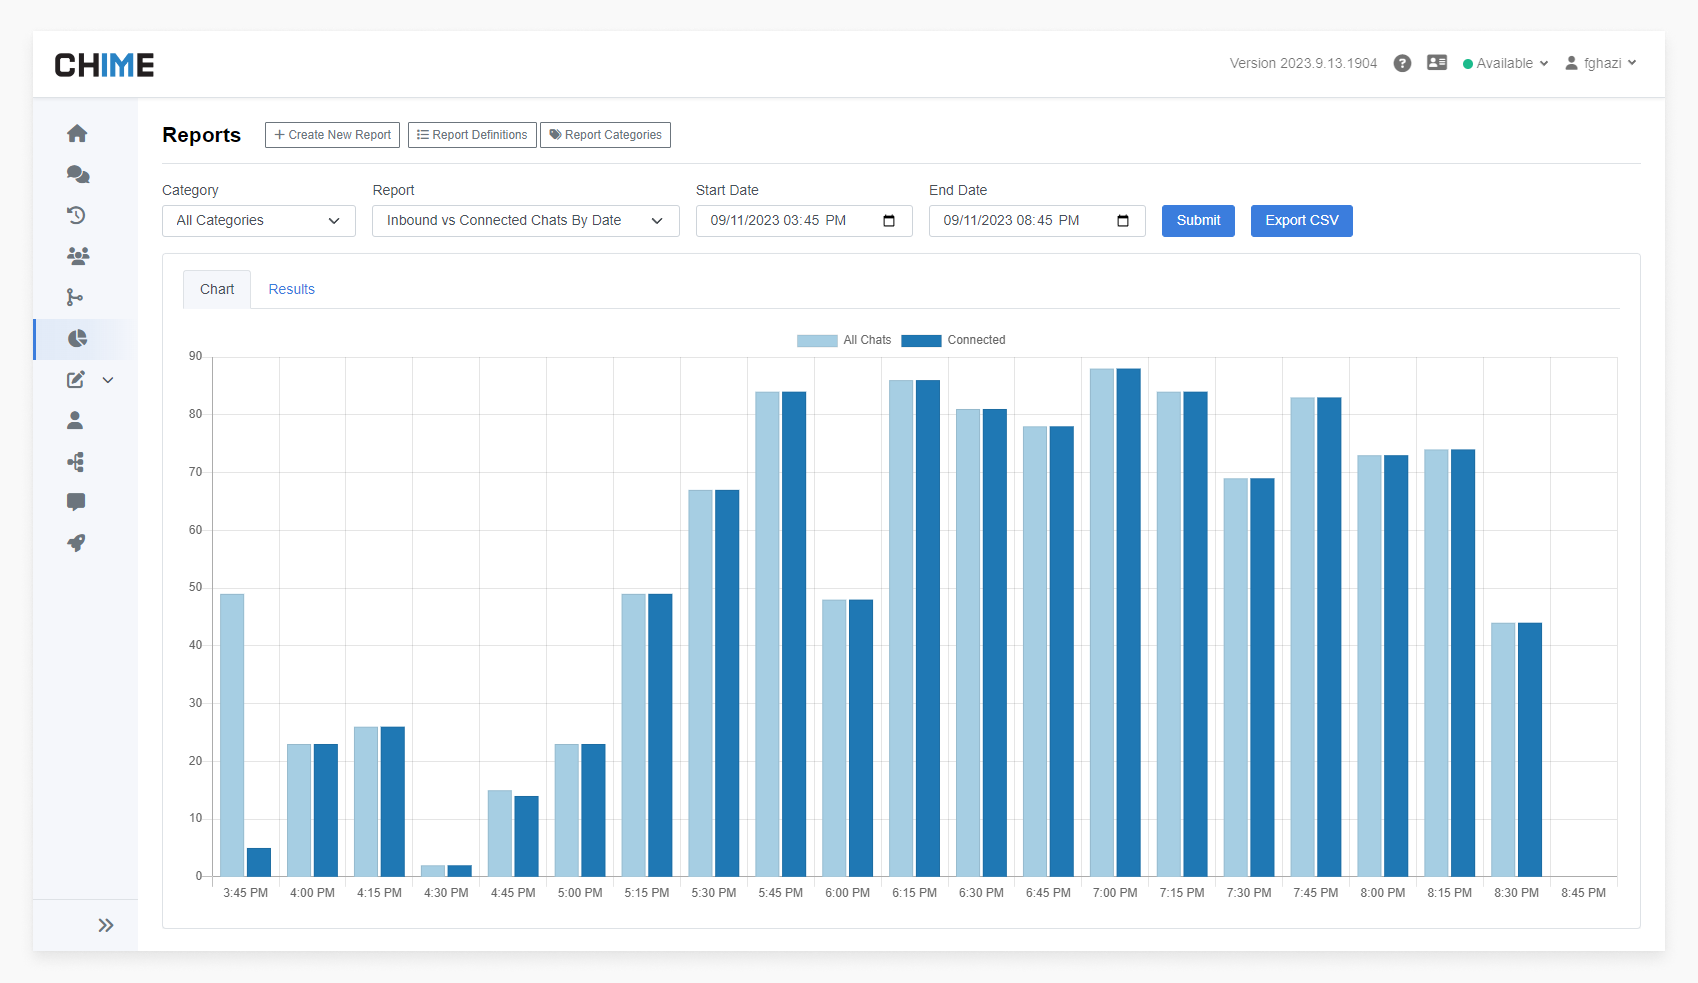Click Create New Report button
This screenshot has height=983, width=1698.
[x=332, y=135]
